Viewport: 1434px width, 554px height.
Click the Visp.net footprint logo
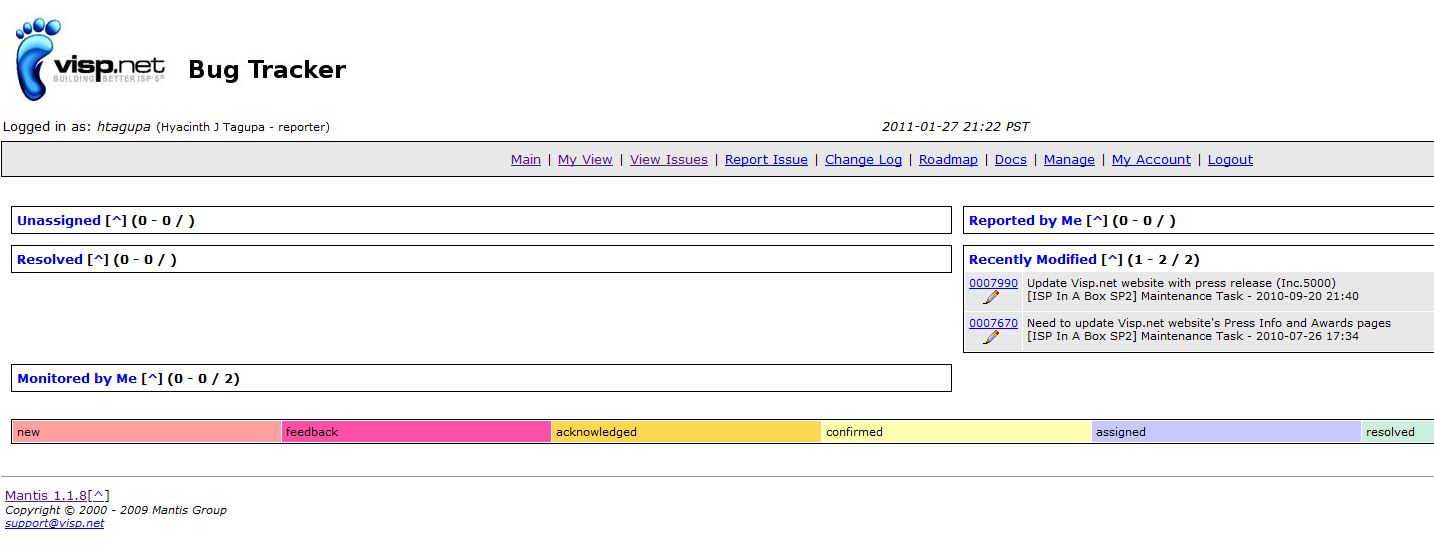coord(90,60)
